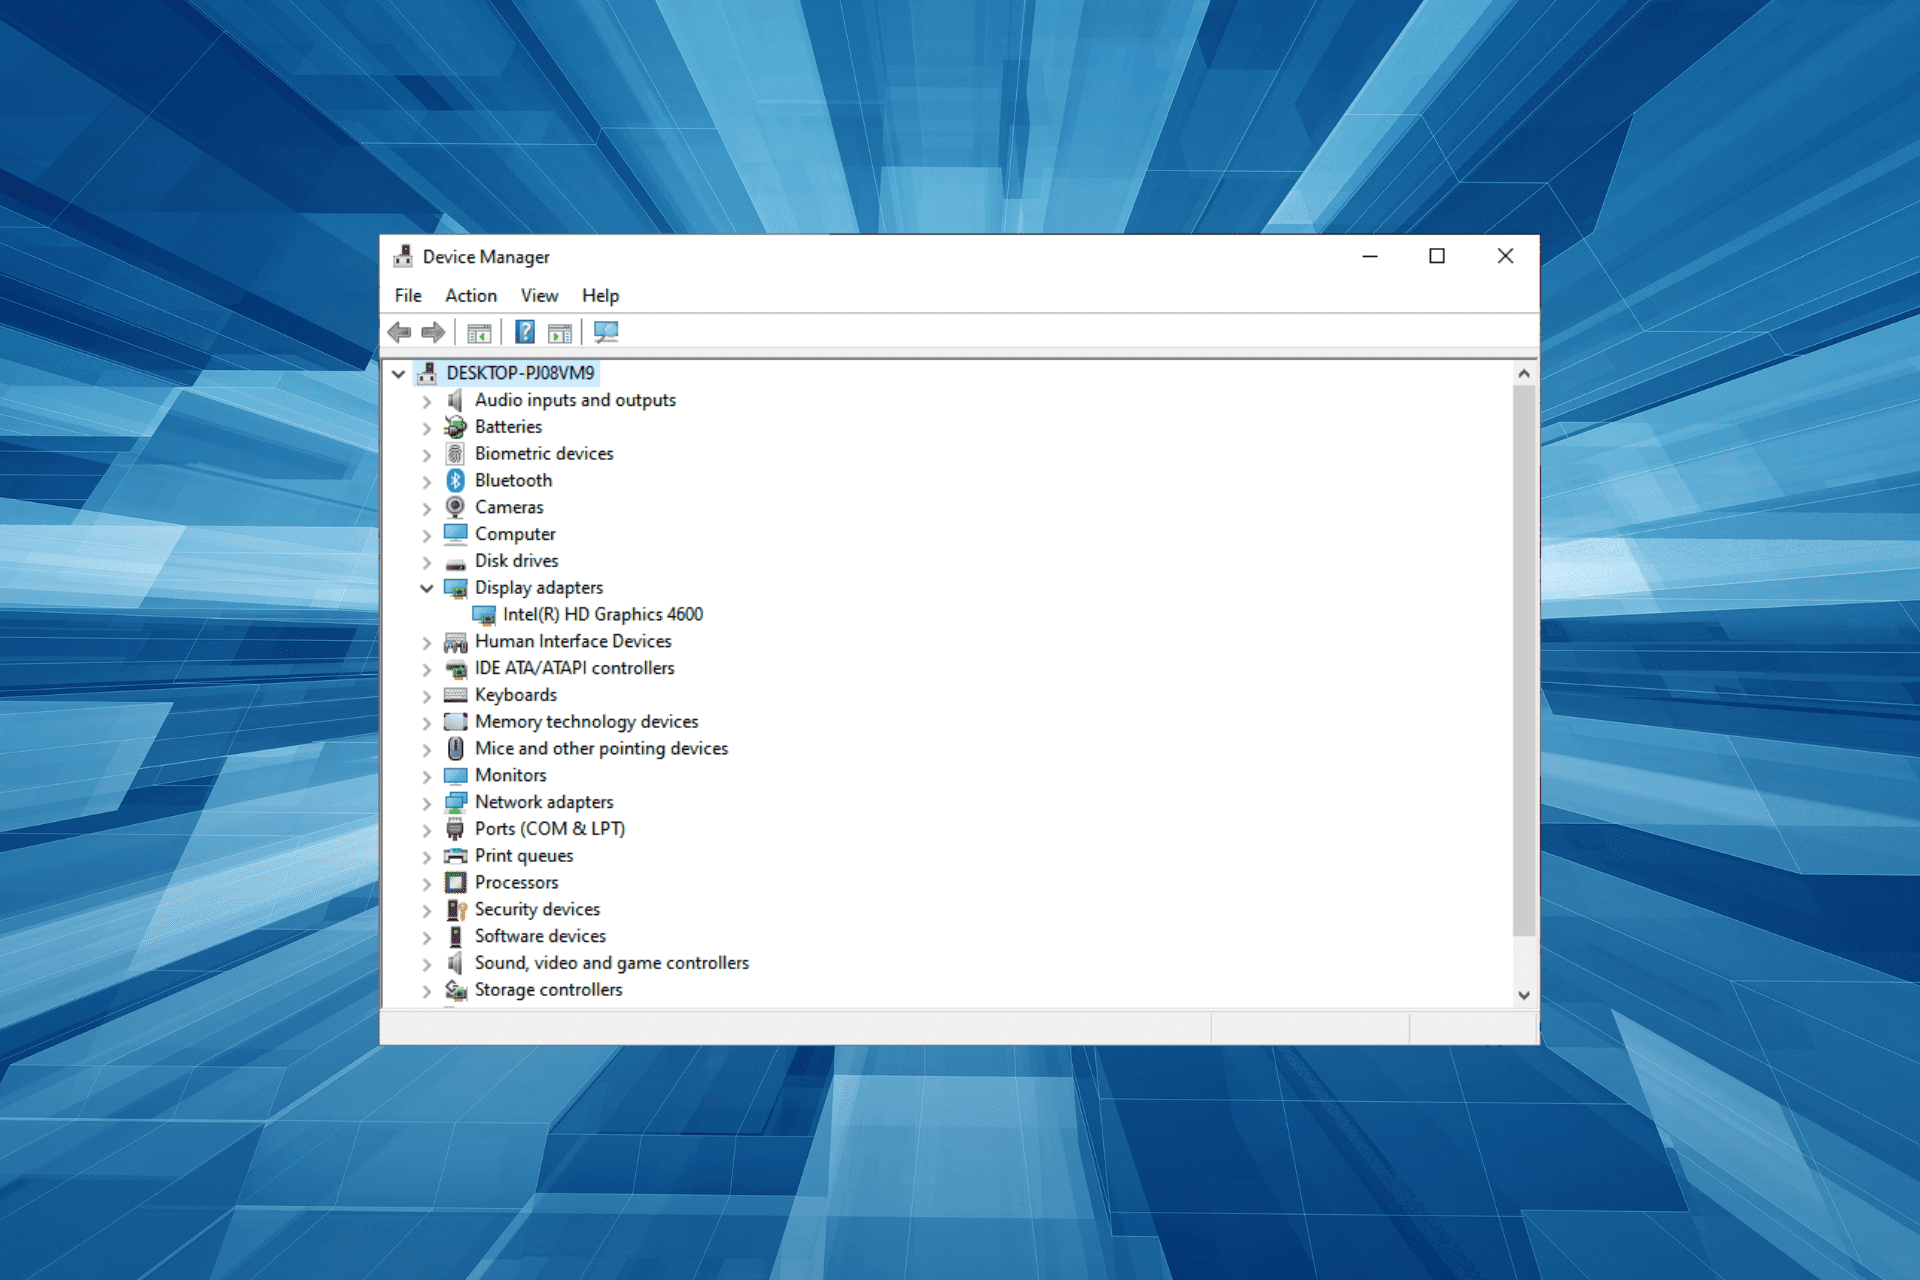Click the Print queues printer icon
1920x1280 pixels.
point(455,856)
